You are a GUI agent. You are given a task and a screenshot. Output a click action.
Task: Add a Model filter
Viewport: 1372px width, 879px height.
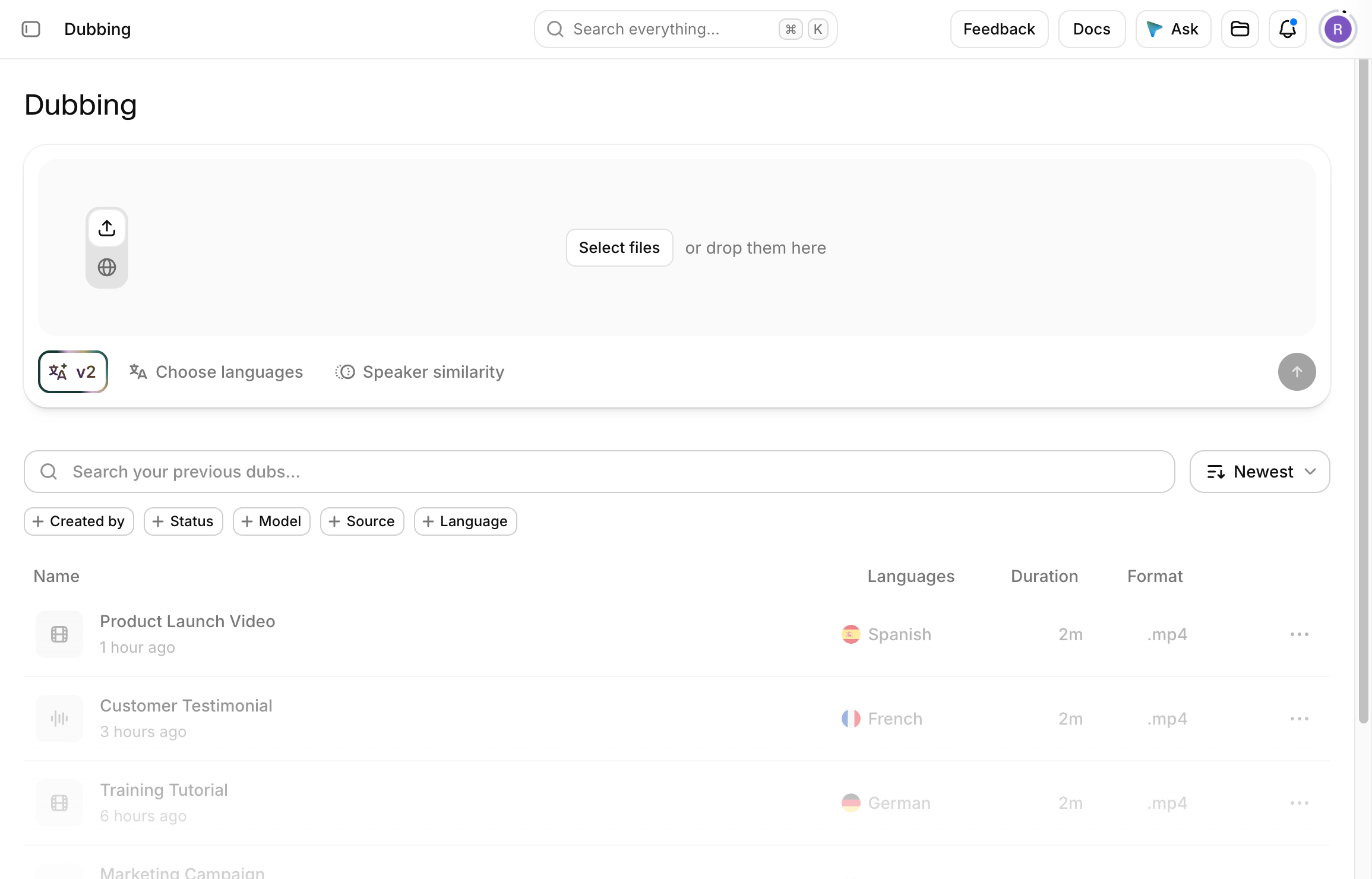point(271,521)
